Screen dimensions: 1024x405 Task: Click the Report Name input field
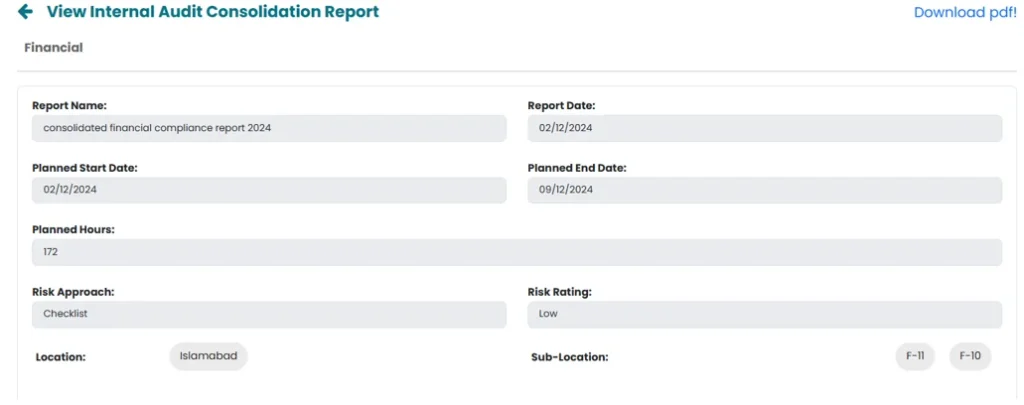point(269,128)
